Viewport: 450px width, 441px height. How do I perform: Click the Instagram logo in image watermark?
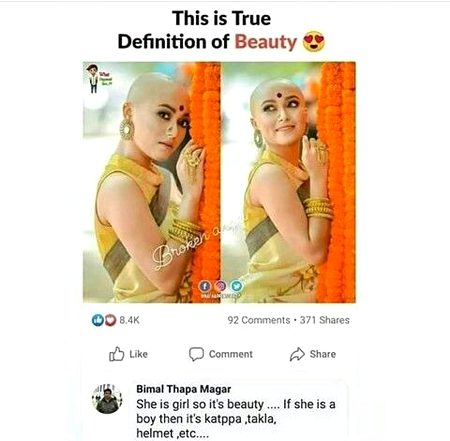tap(221, 286)
